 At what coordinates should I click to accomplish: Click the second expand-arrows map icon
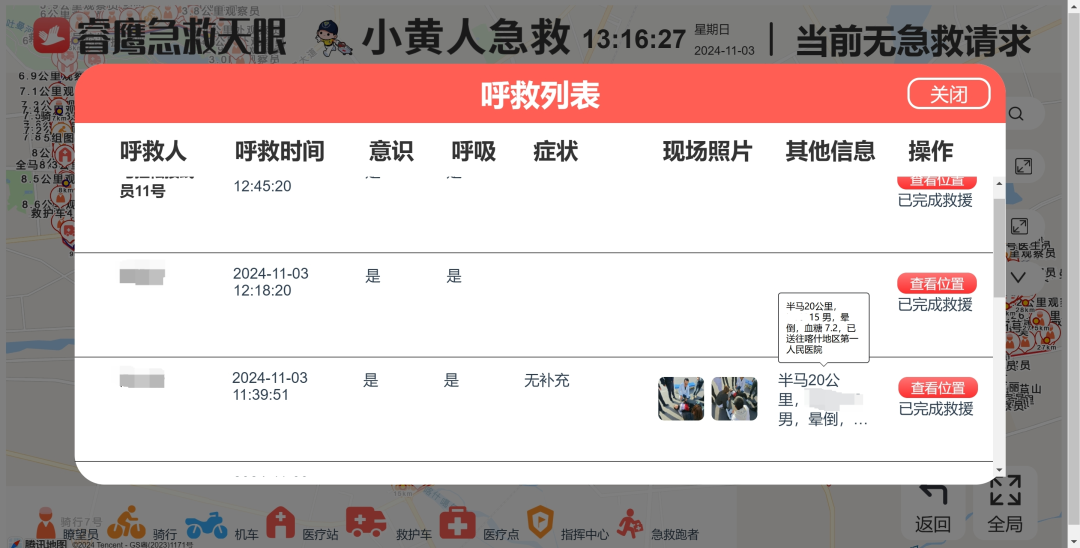(x=1019, y=226)
